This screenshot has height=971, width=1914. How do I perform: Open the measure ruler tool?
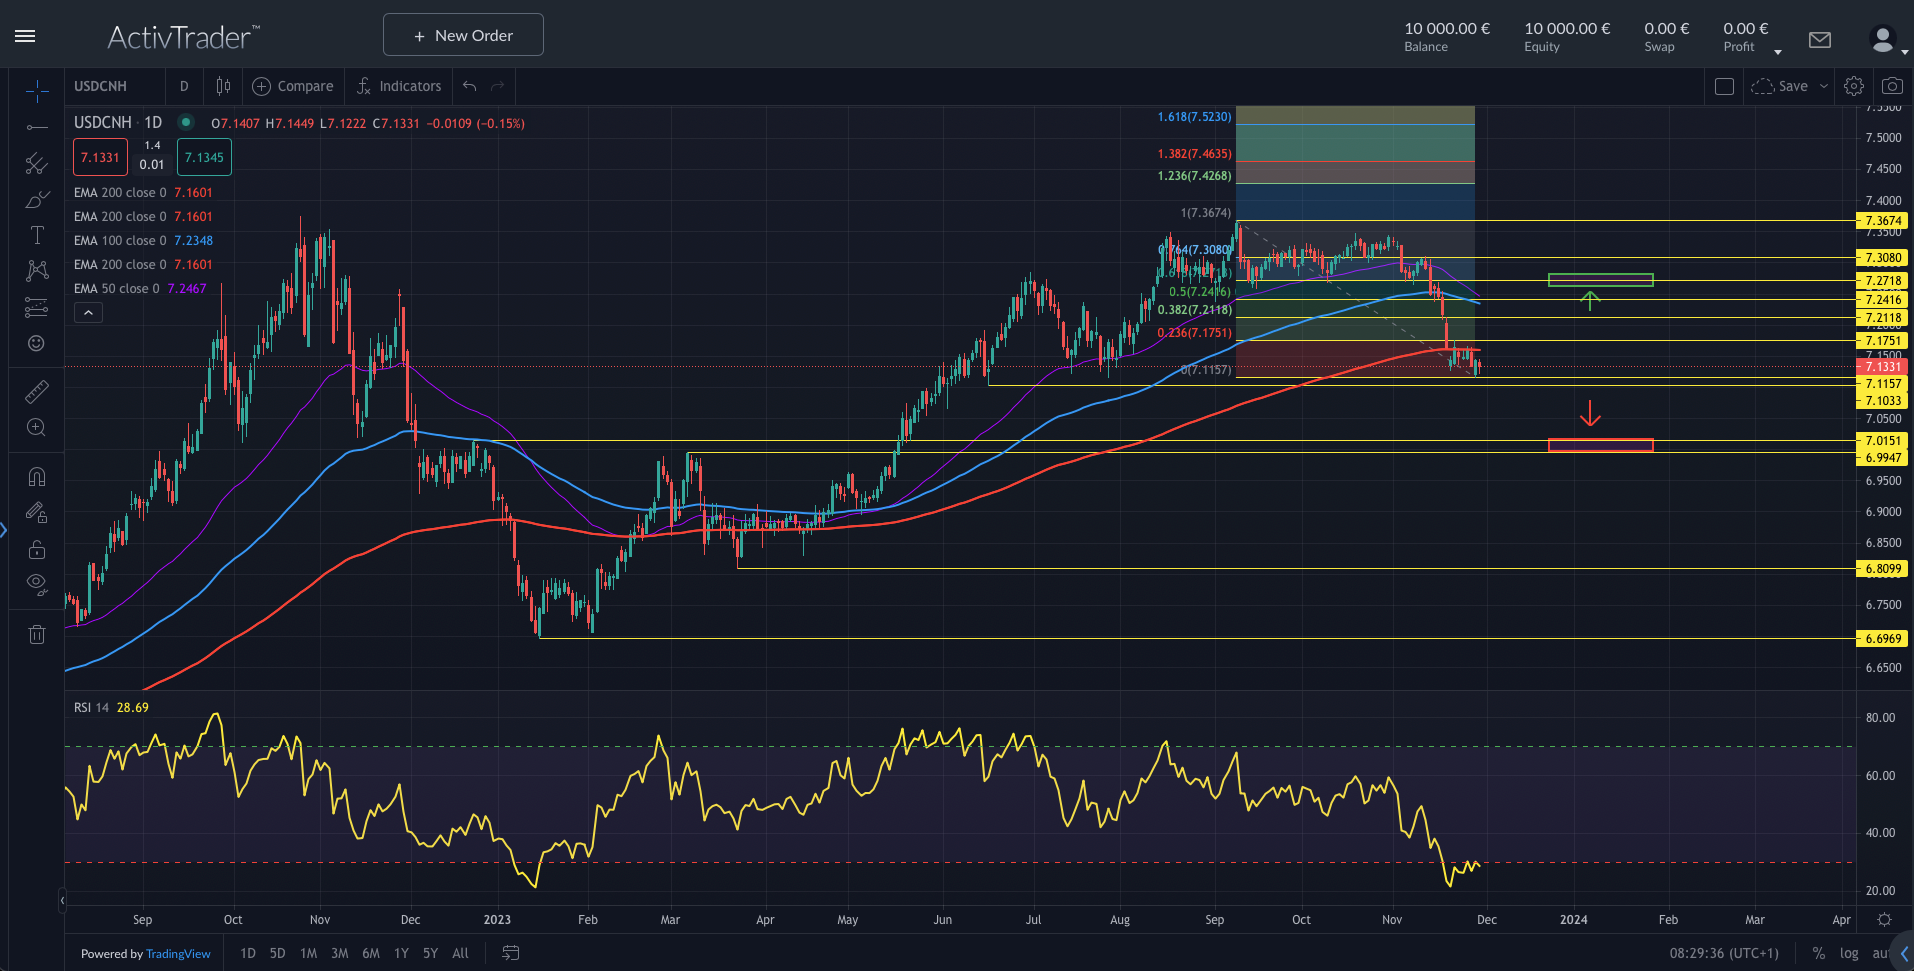point(36,392)
